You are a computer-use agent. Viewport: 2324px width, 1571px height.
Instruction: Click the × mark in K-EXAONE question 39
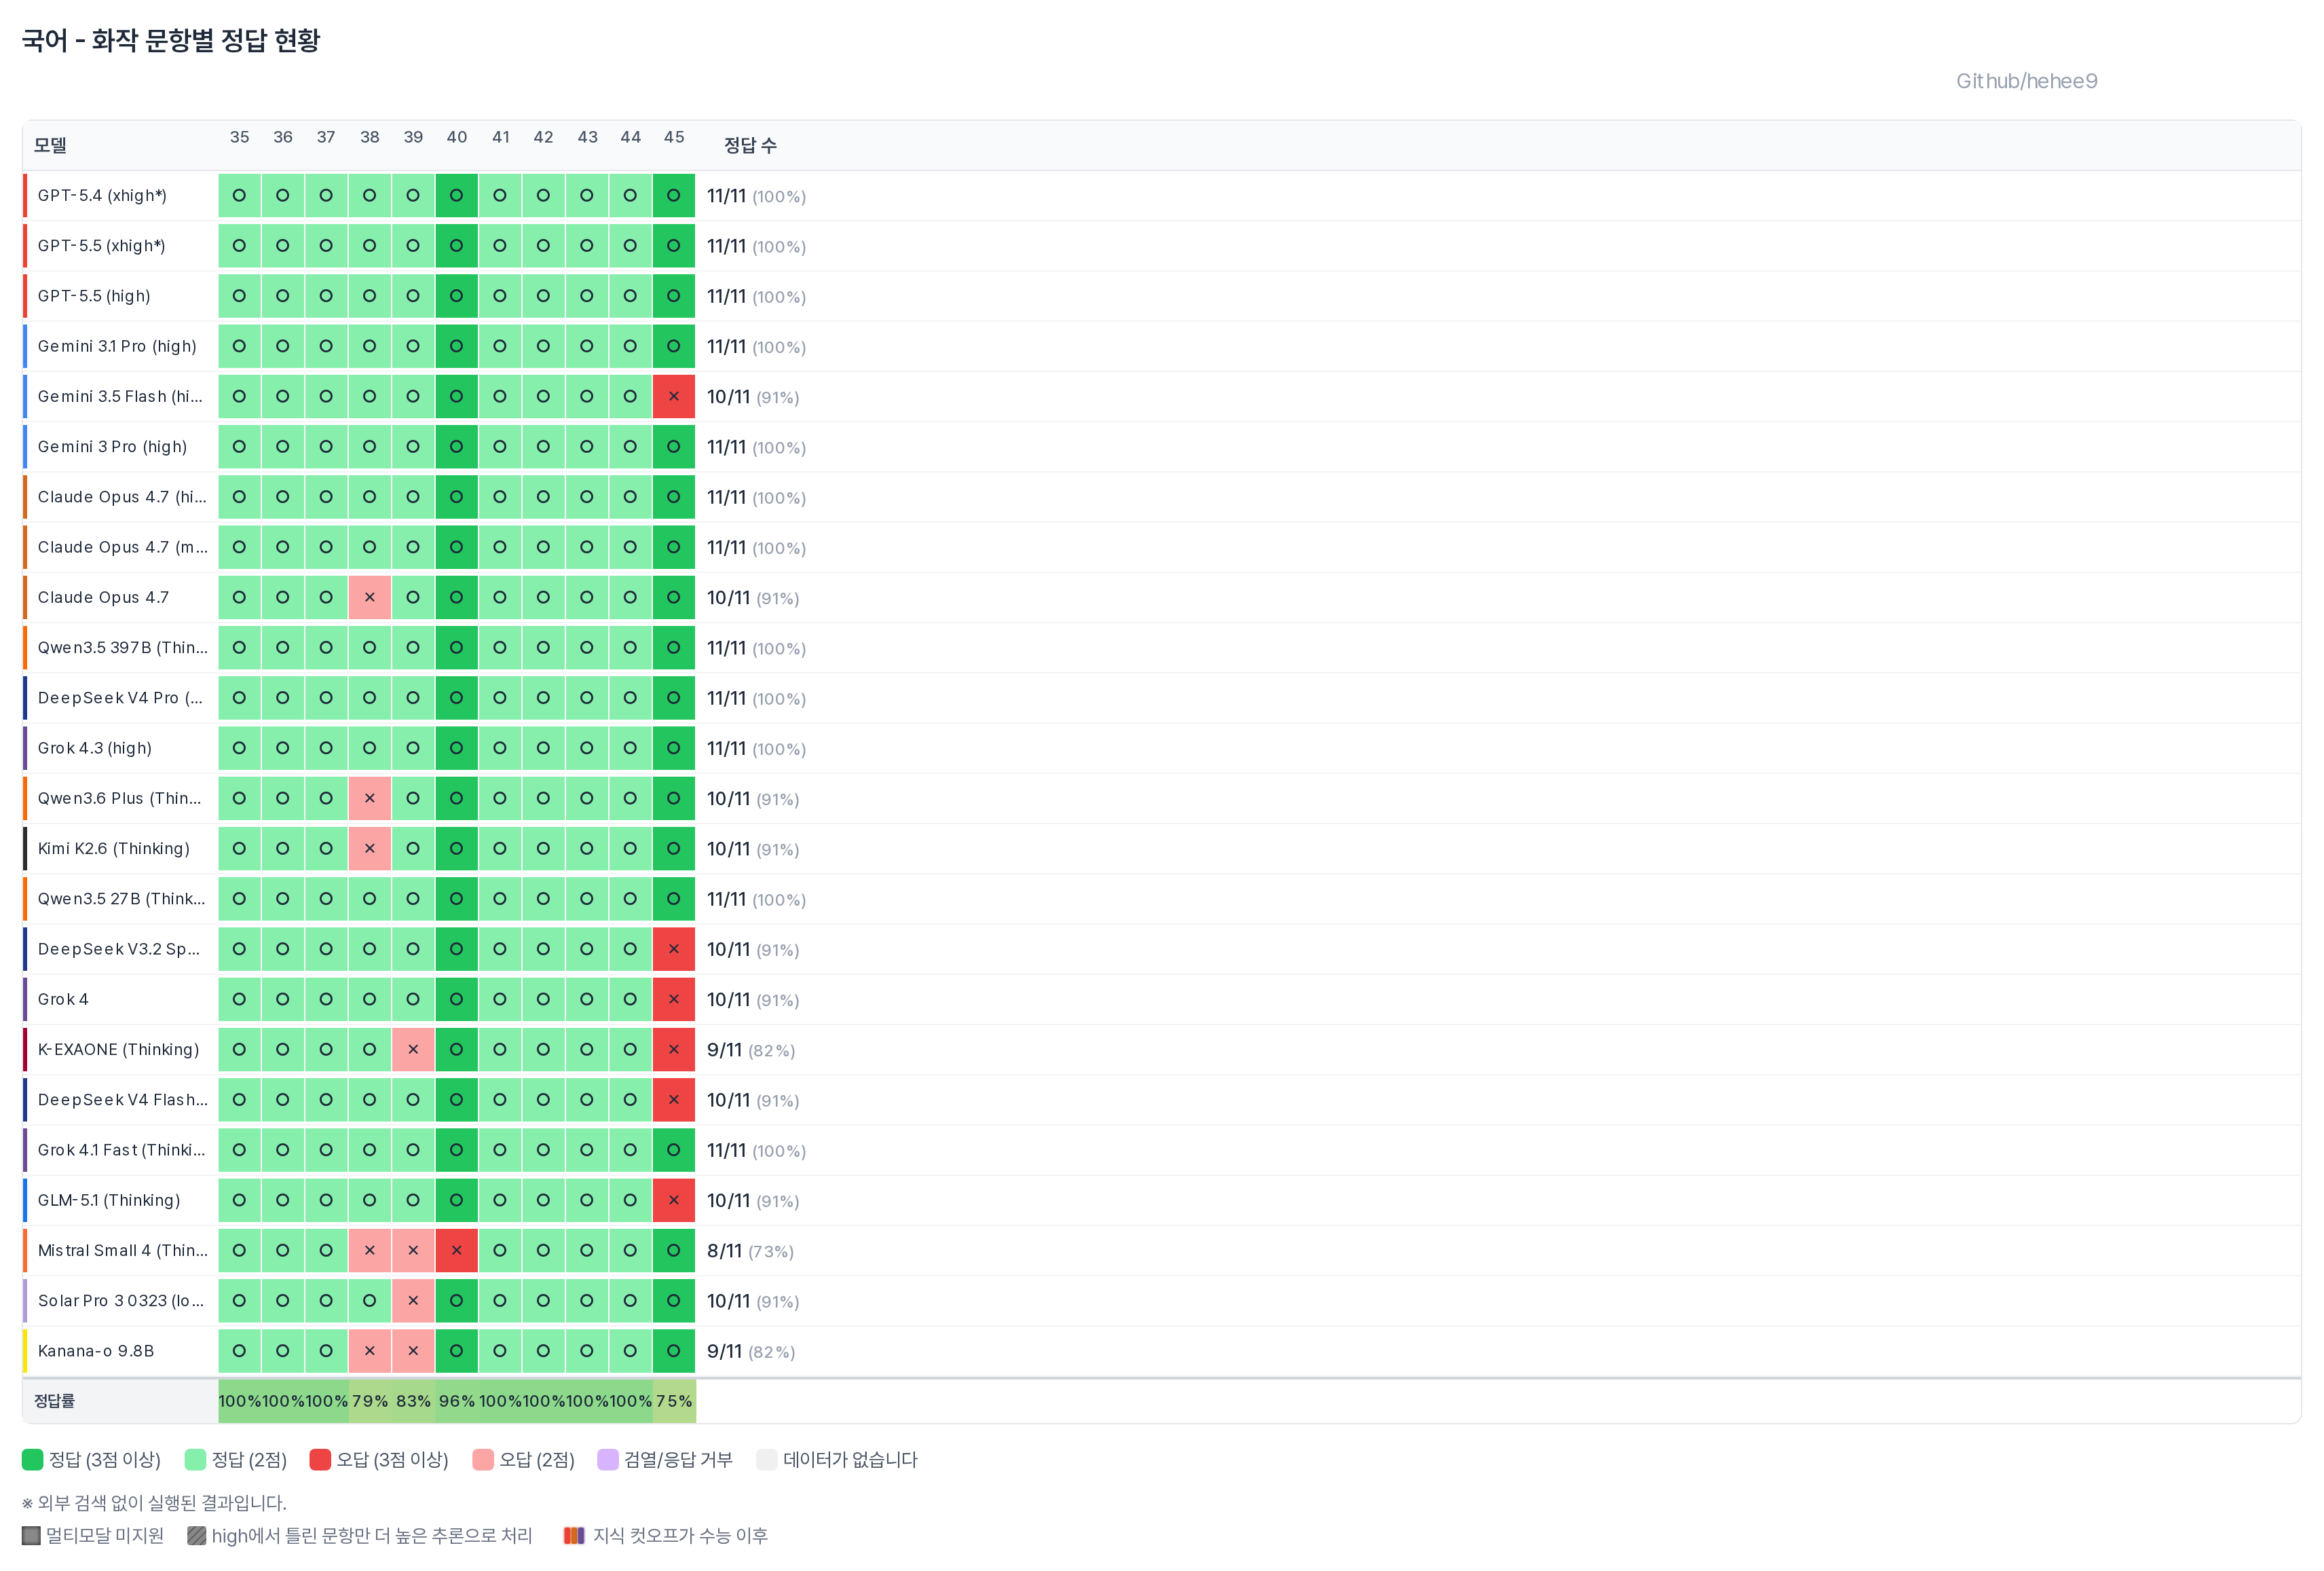click(413, 1050)
